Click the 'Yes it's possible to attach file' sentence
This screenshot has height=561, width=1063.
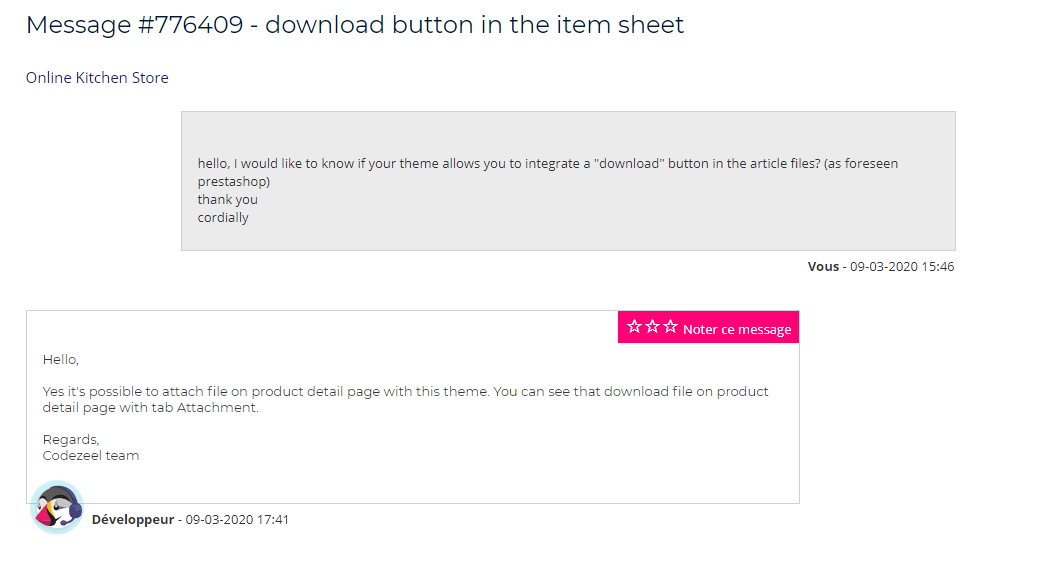[405, 399]
